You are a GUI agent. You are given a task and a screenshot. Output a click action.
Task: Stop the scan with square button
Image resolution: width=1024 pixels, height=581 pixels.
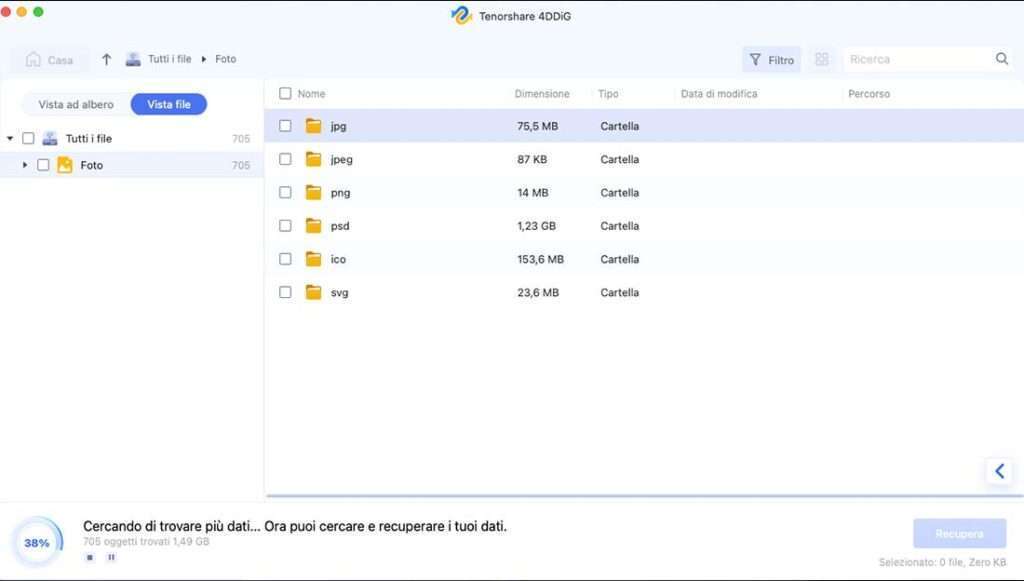[90, 557]
